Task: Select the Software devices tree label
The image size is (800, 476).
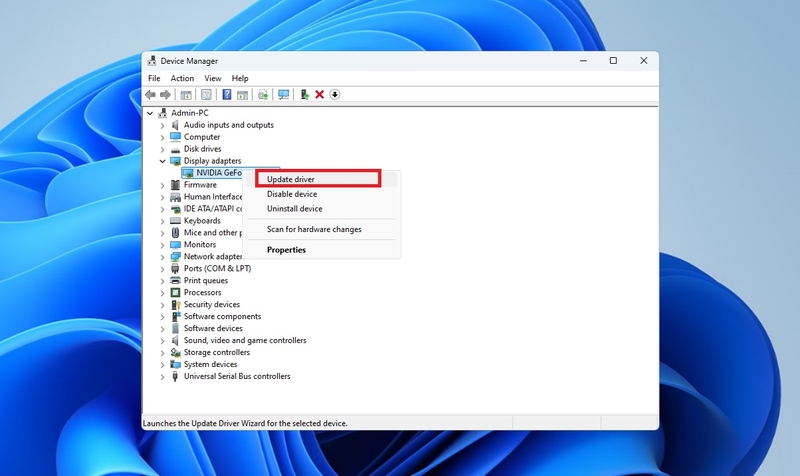Action: coord(213,328)
